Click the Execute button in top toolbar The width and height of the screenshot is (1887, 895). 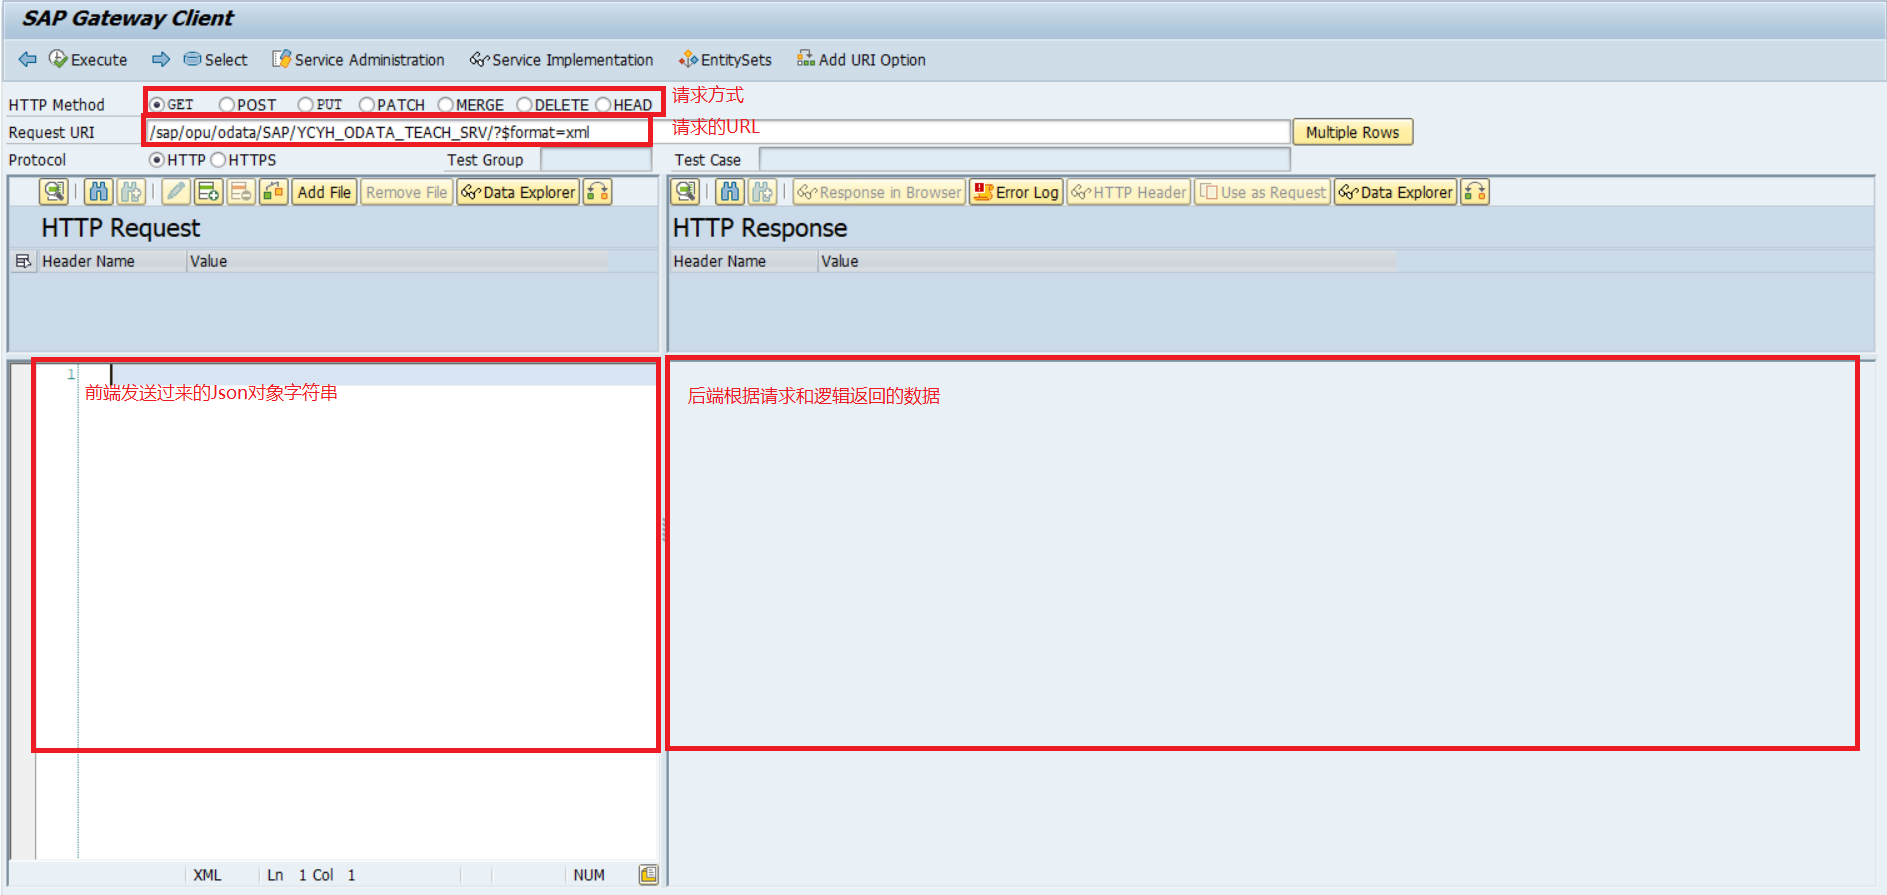coord(88,60)
